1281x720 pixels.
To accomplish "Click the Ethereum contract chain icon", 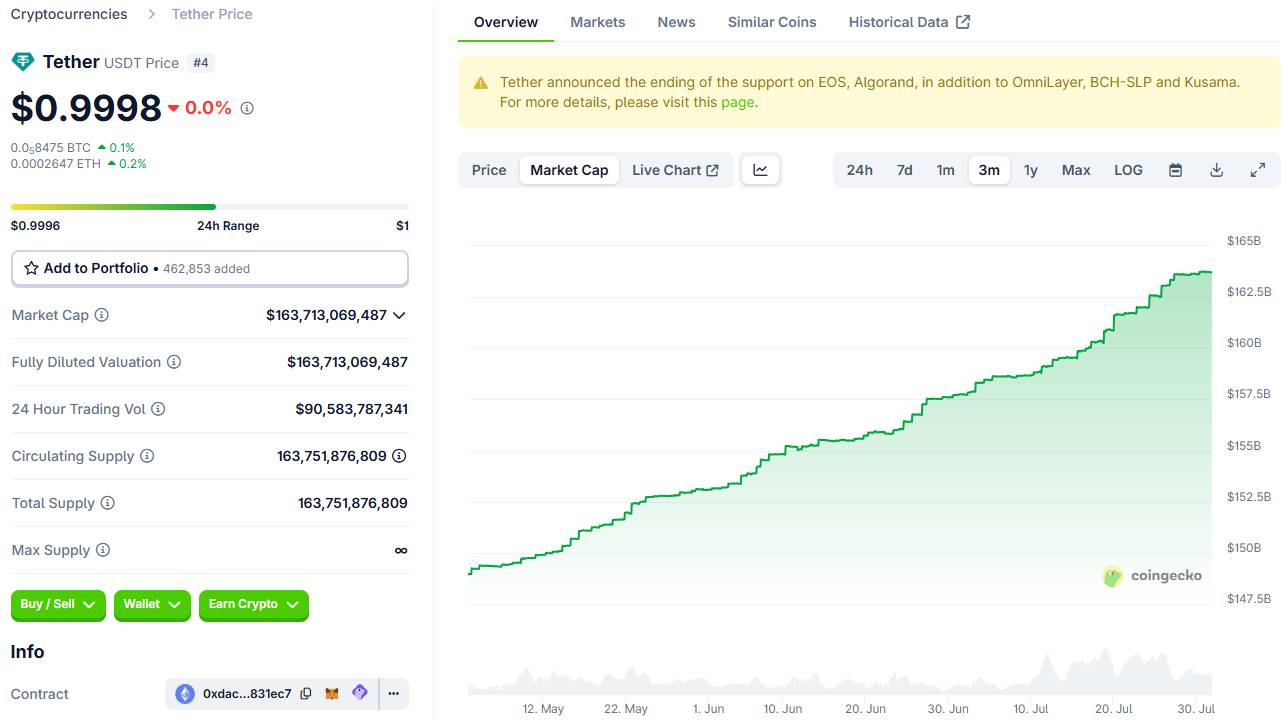I will 185,694.
